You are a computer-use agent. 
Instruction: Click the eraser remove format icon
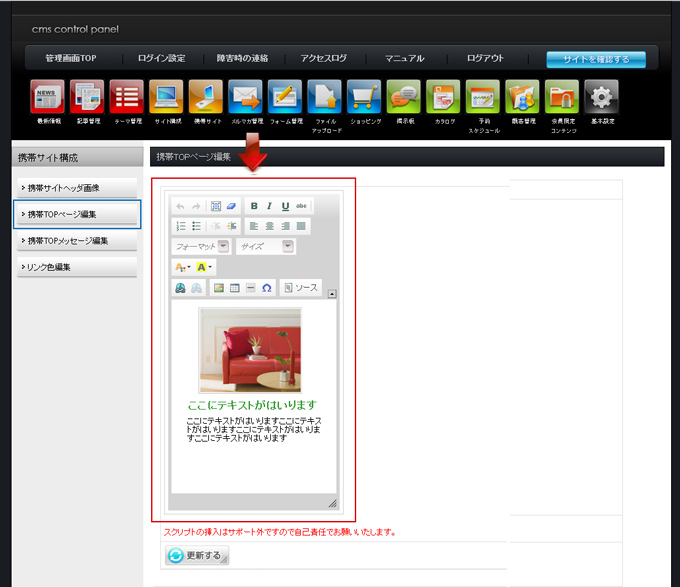click(x=231, y=206)
